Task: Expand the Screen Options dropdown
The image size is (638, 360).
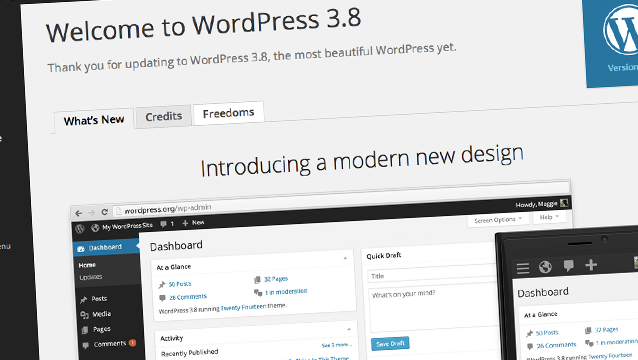Action: click(498, 220)
